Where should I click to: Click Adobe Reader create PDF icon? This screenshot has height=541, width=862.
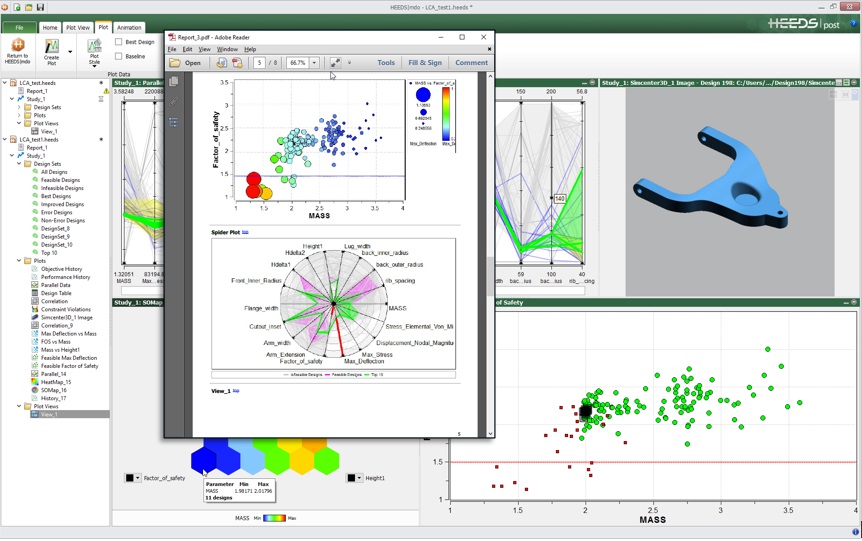(237, 63)
